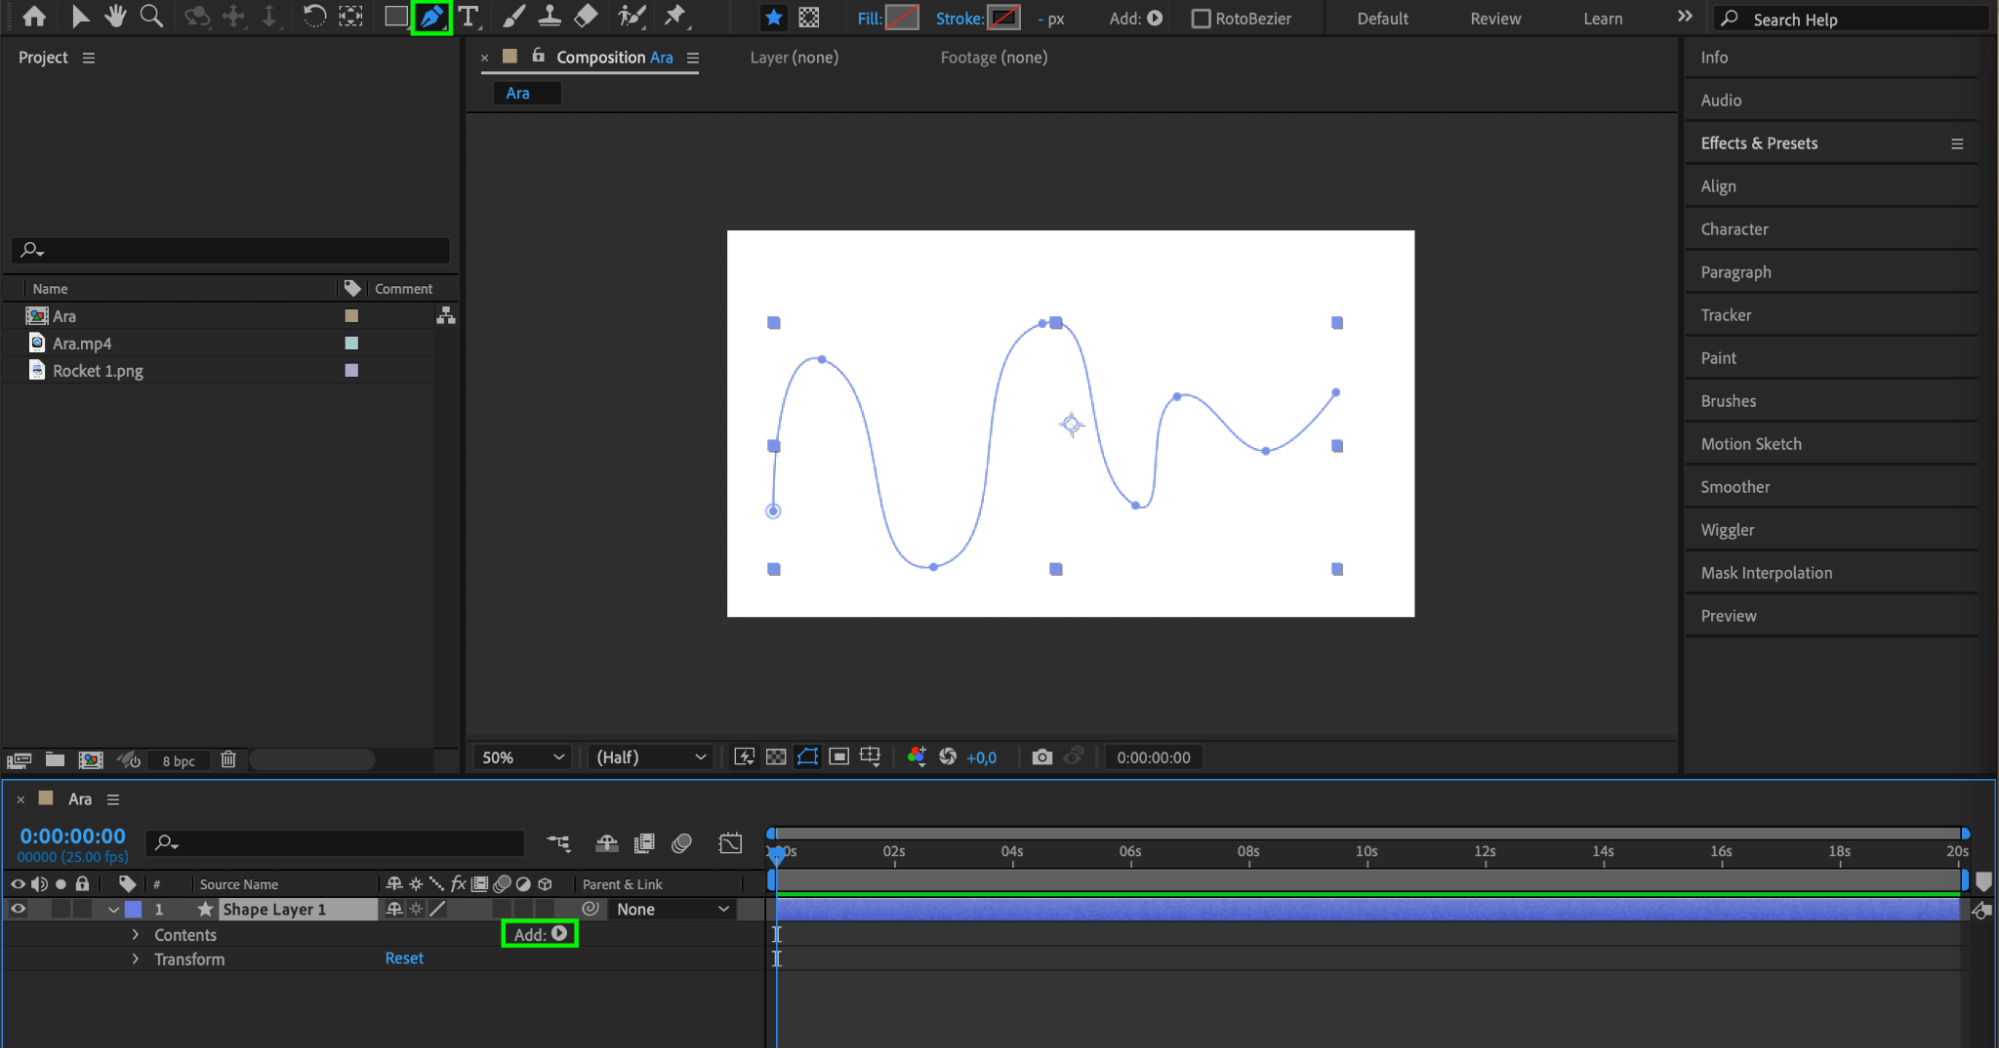Open the Parent None dropdown
This screenshot has height=1049, width=1999.
point(672,909)
